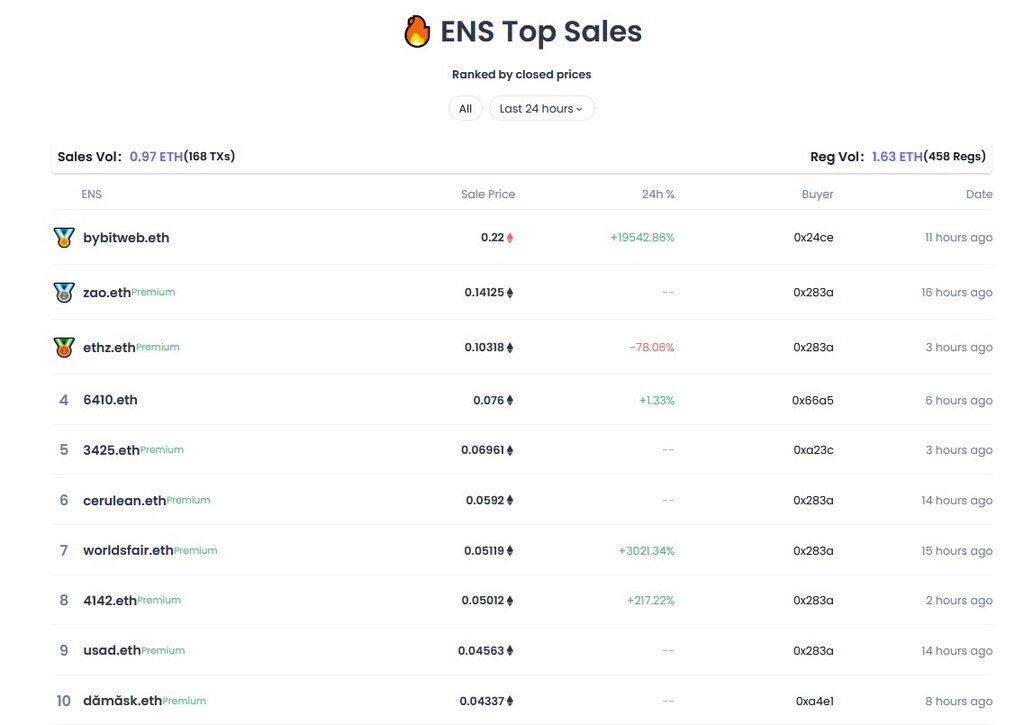Image resolution: width=1032 pixels, height=725 pixels.
Task: Click the bronze medal icon for ethz.eth
Action: (x=64, y=347)
